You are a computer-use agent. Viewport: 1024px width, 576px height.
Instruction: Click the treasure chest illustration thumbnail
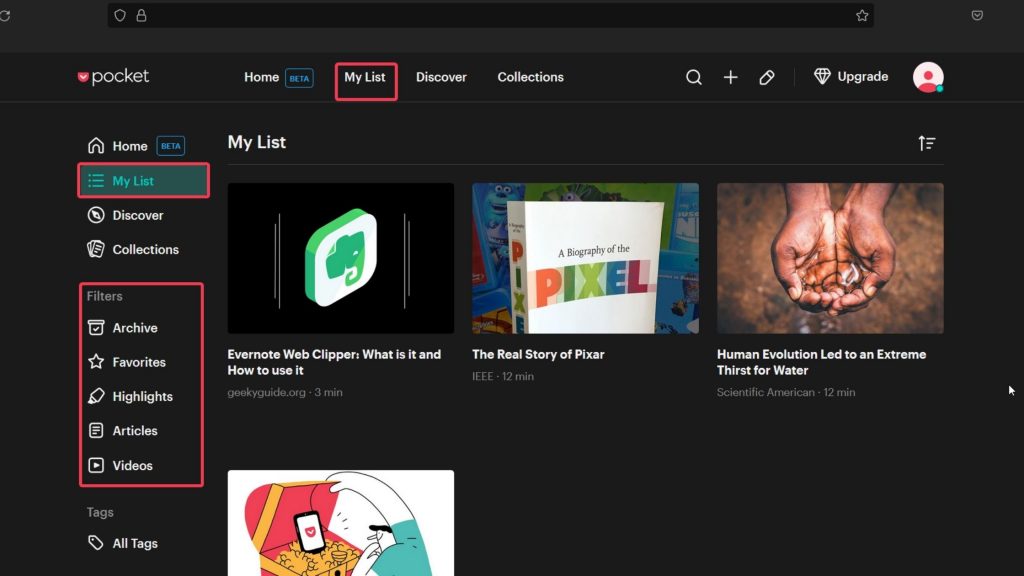(x=341, y=523)
